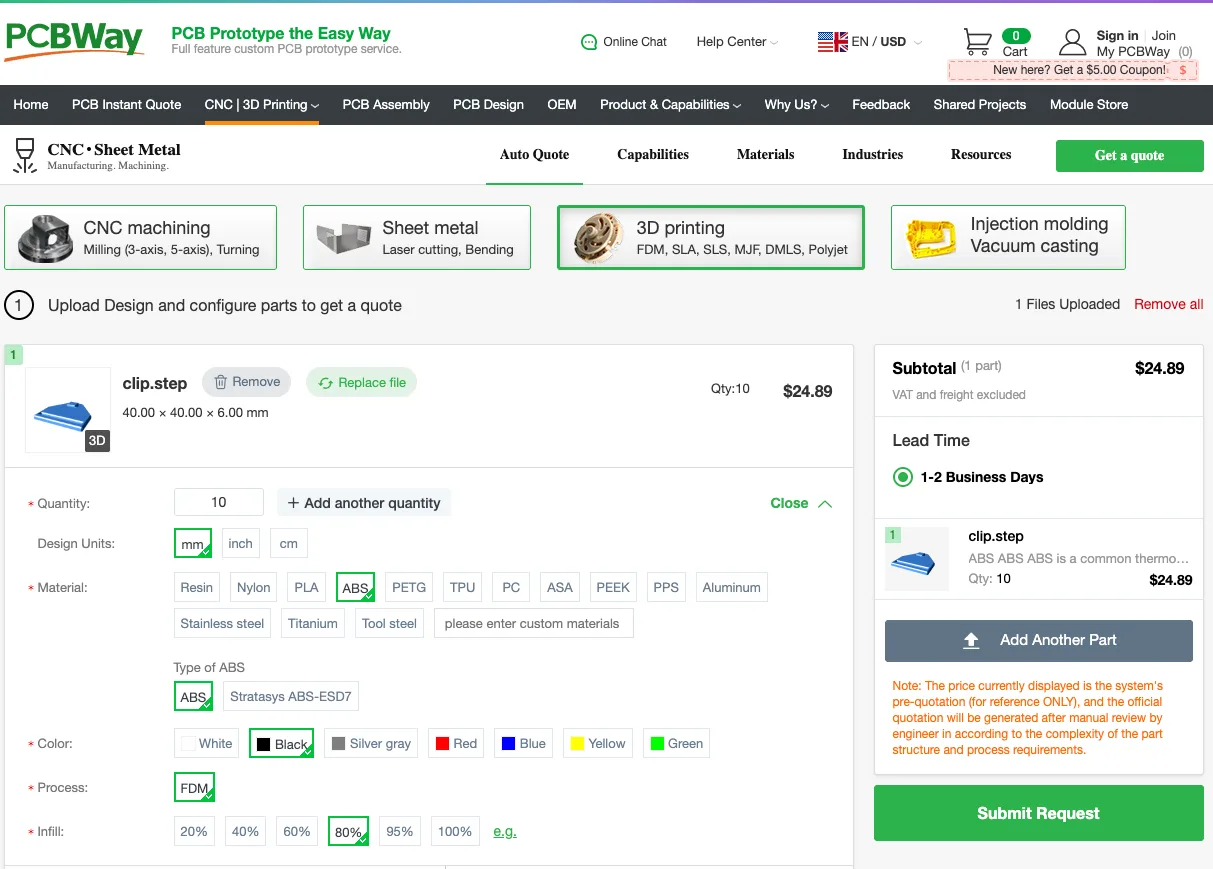Set infill to 20%
The height and width of the screenshot is (869, 1213).
pos(194,831)
